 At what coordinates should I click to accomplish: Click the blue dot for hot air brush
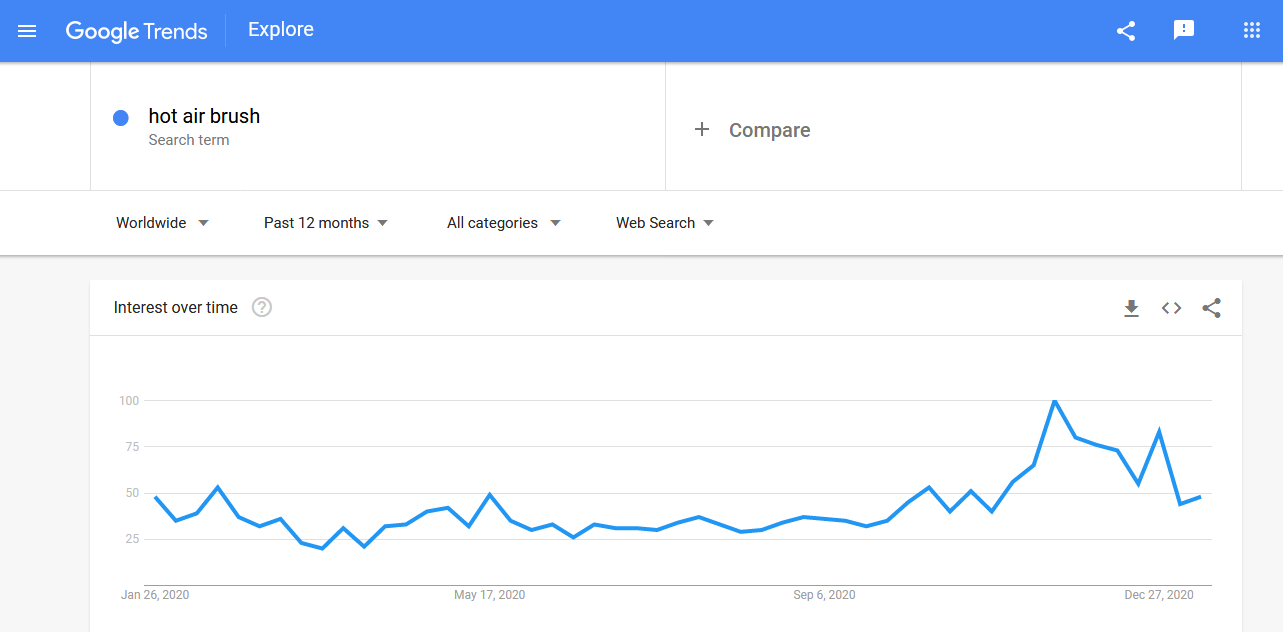(x=121, y=118)
